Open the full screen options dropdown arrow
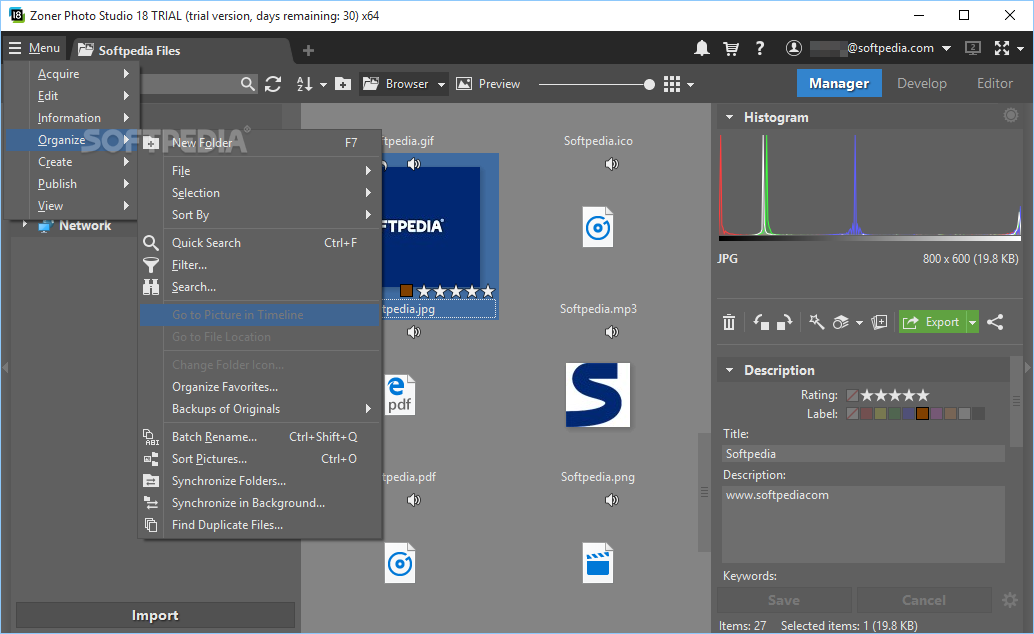1034x634 pixels. [x=1020, y=48]
